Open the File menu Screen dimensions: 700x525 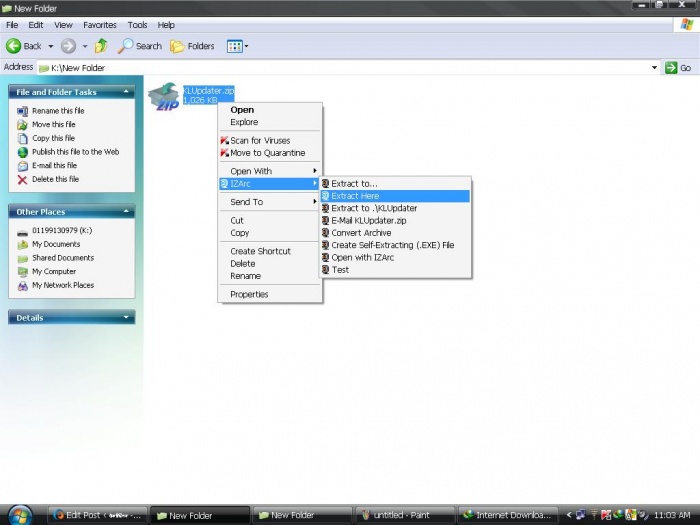click(x=12, y=25)
